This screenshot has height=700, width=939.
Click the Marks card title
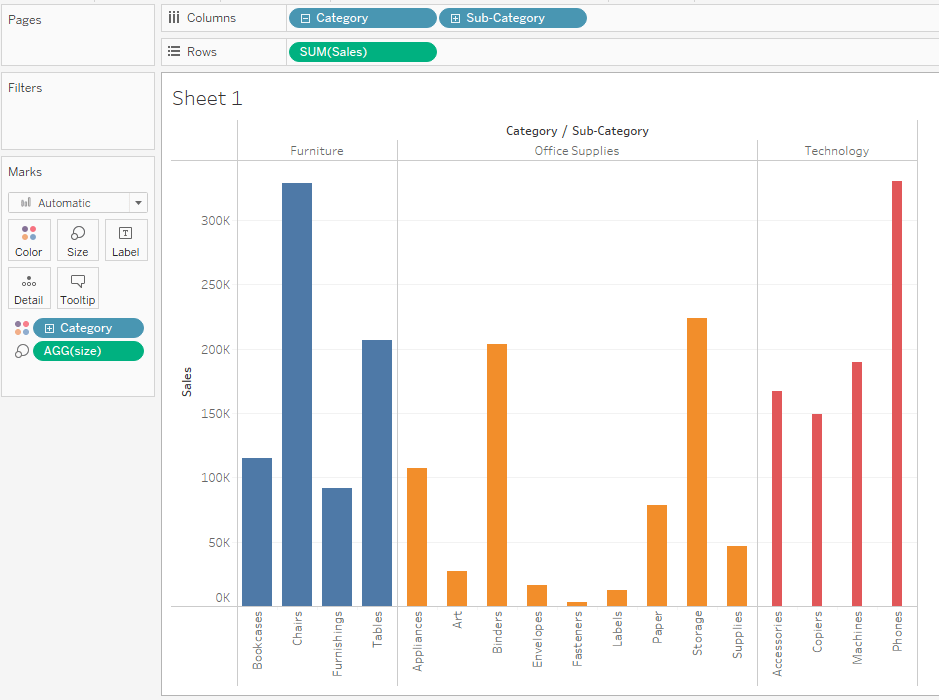point(25,172)
